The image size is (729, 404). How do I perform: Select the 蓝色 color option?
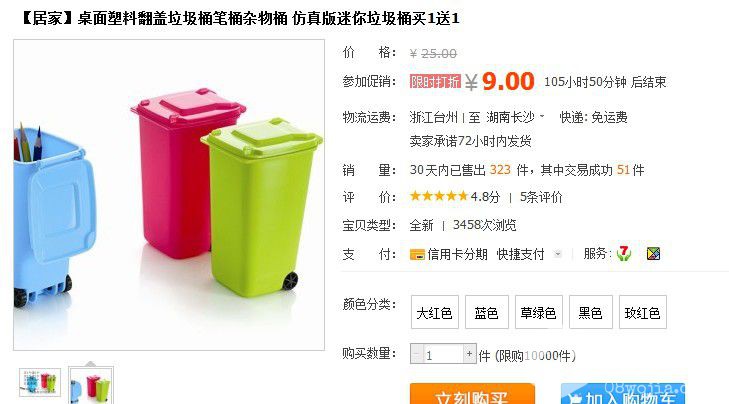tap(487, 312)
